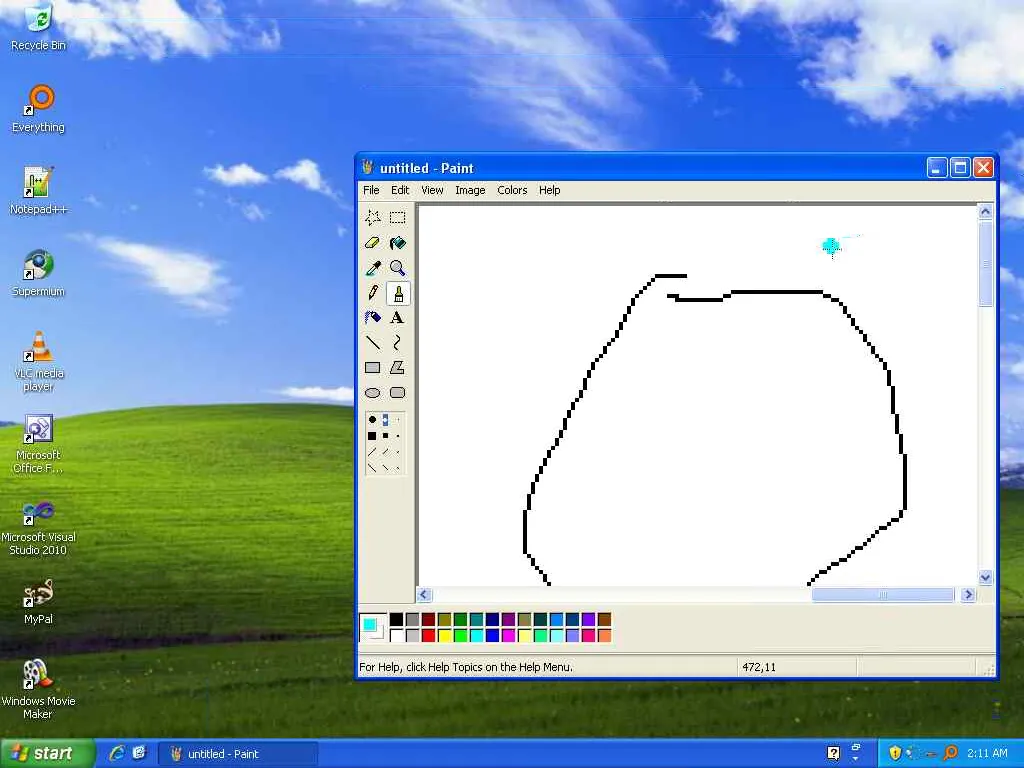This screenshot has width=1024, height=768.
Task: Select the Text tool
Action: [398, 317]
